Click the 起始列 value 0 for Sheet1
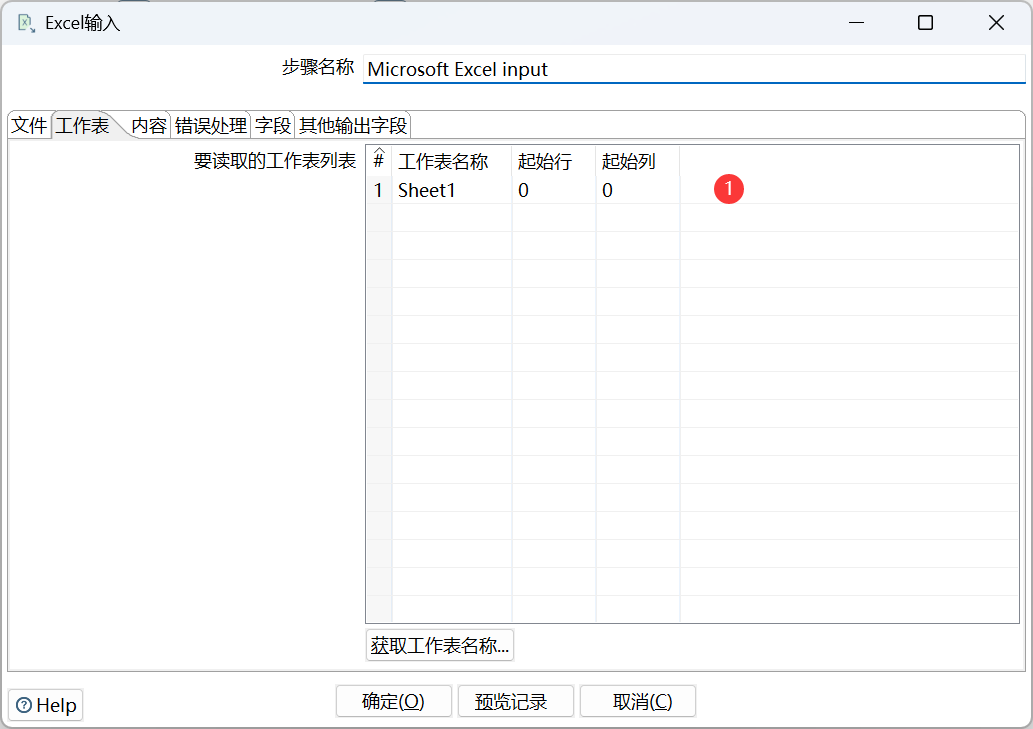 (x=637, y=190)
